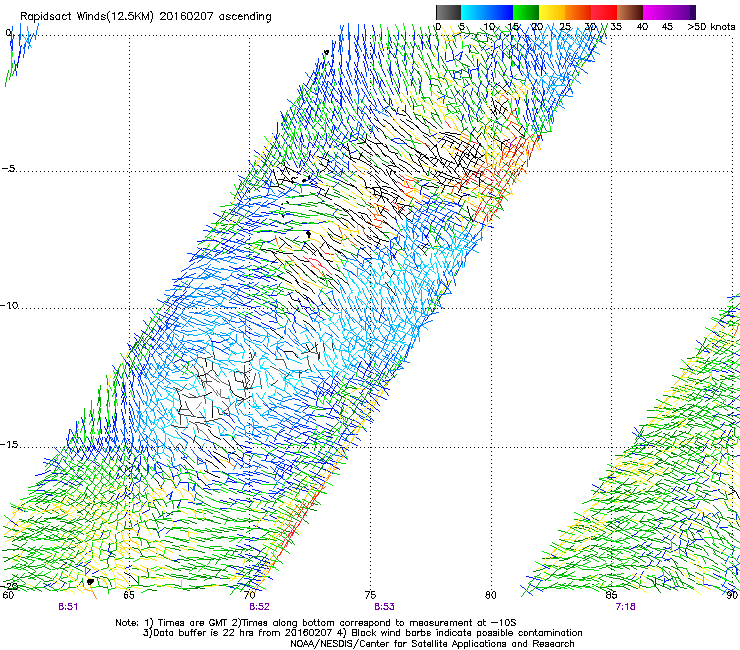Click the yellow 20–25 knots legend swatch
Viewport: 740px width, 650px height.
[x=552, y=12]
